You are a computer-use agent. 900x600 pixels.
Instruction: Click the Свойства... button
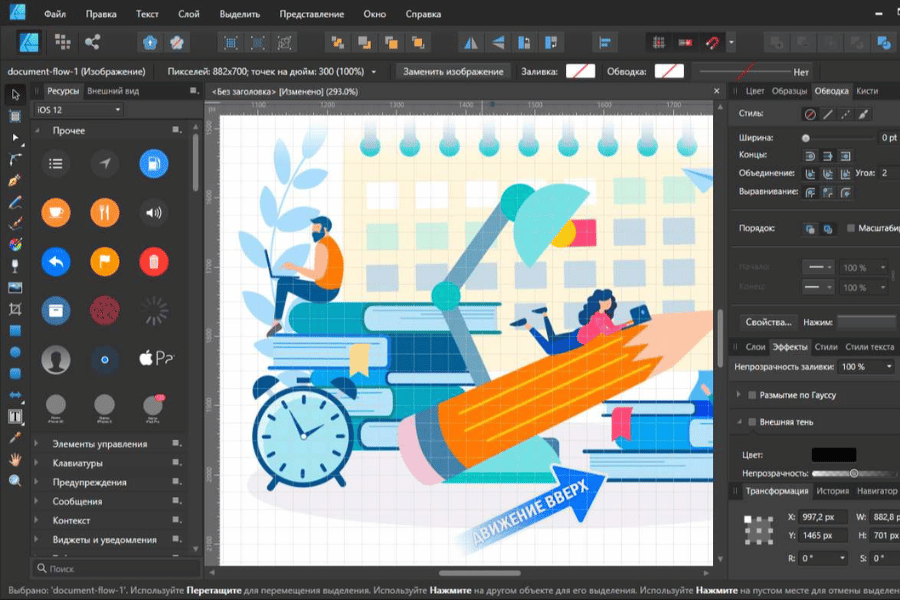(768, 322)
